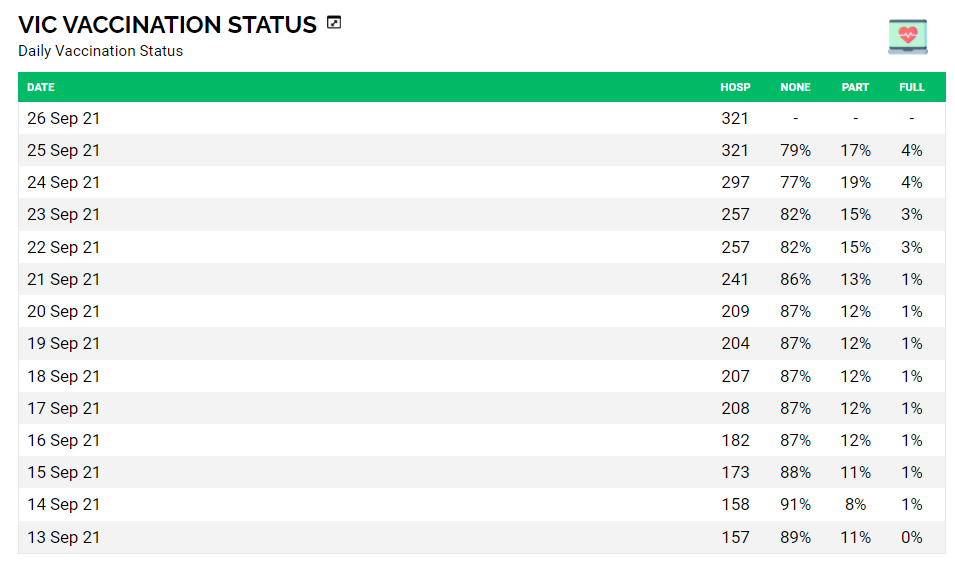Click the heart monitor laptop icon
The image size is (955, 563).
[x=907, y=36]
